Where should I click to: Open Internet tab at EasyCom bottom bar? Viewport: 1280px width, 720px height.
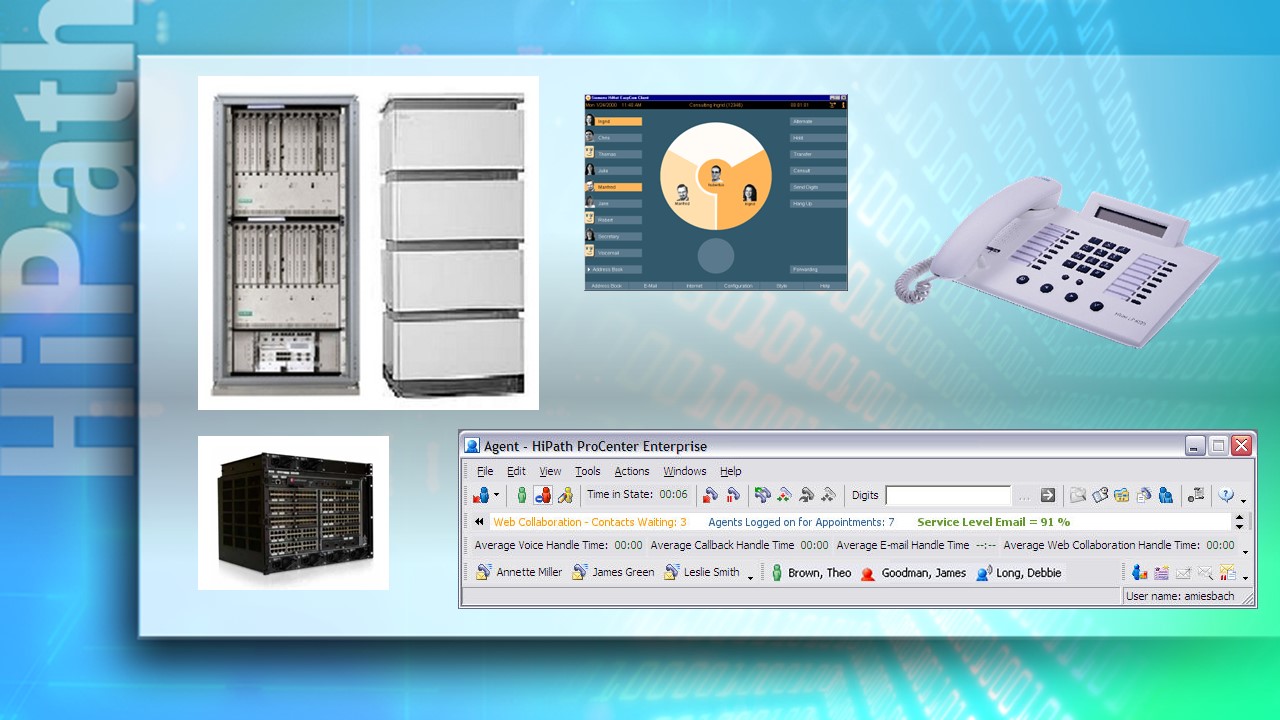coord(694,286)
